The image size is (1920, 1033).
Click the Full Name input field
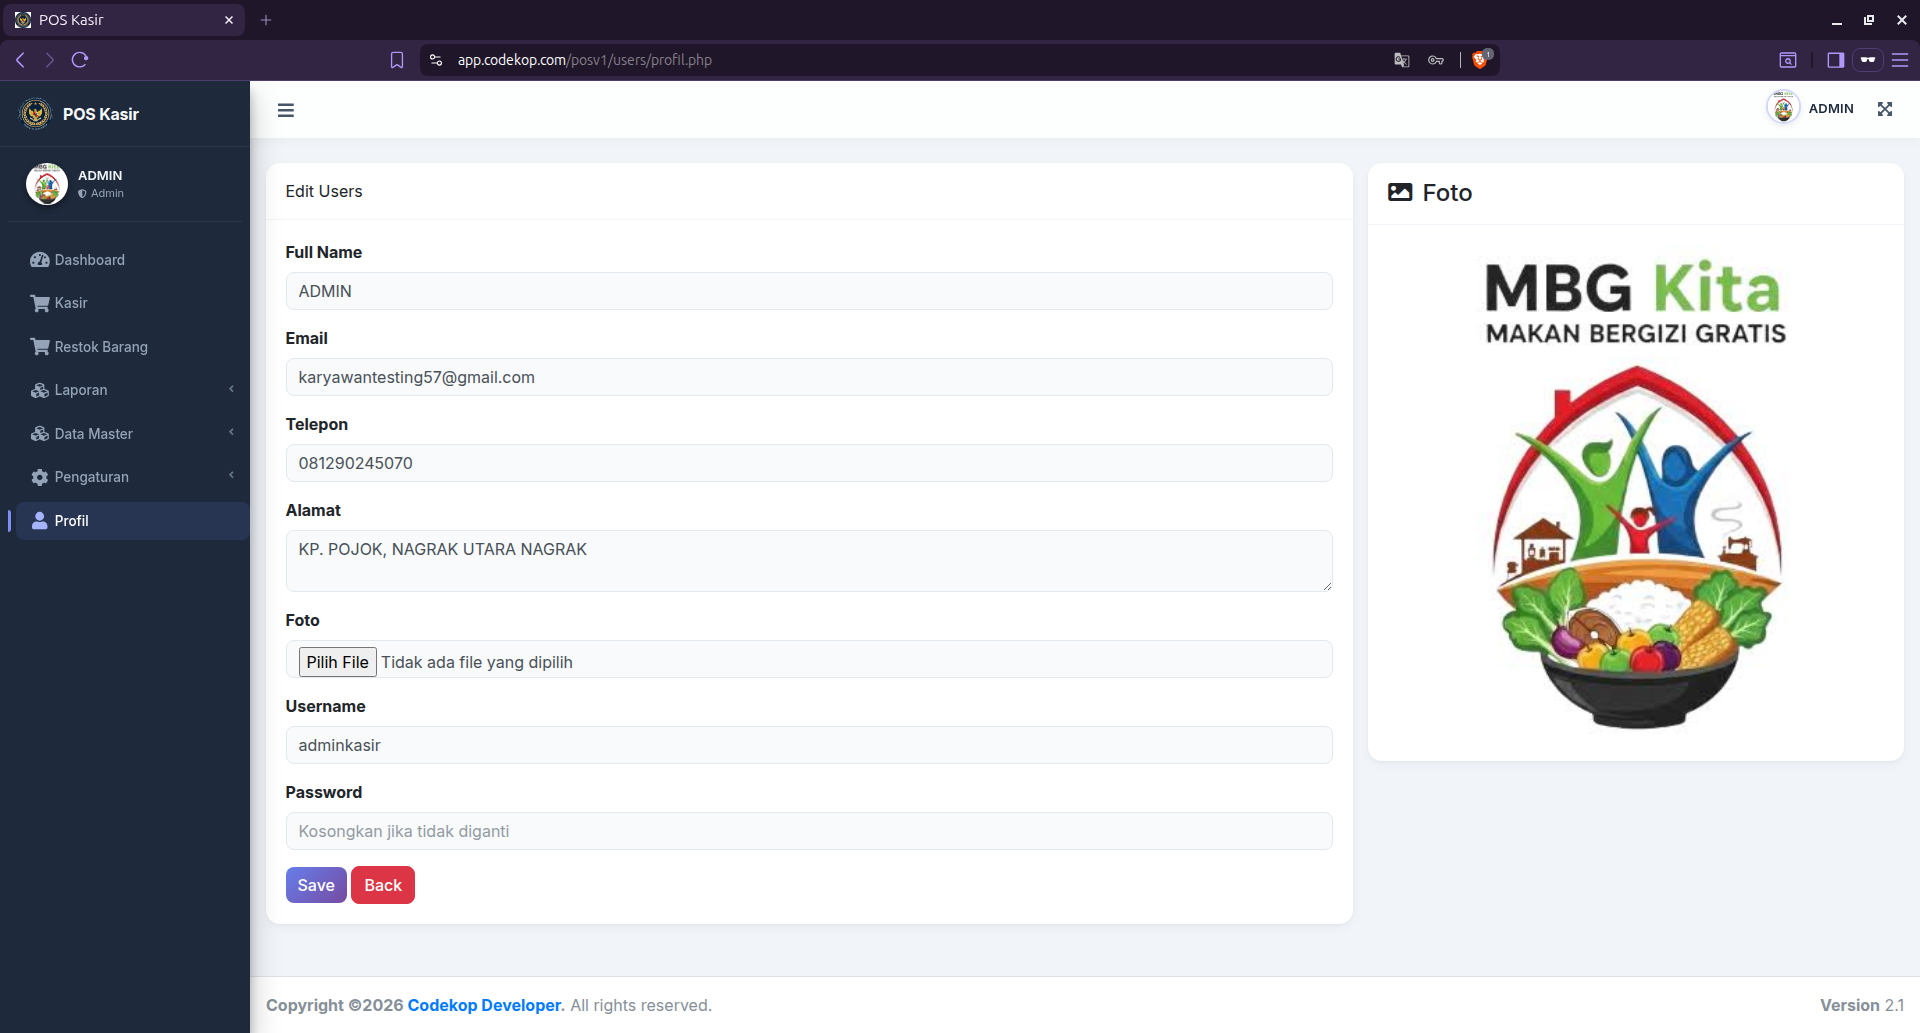click(809, 291)
